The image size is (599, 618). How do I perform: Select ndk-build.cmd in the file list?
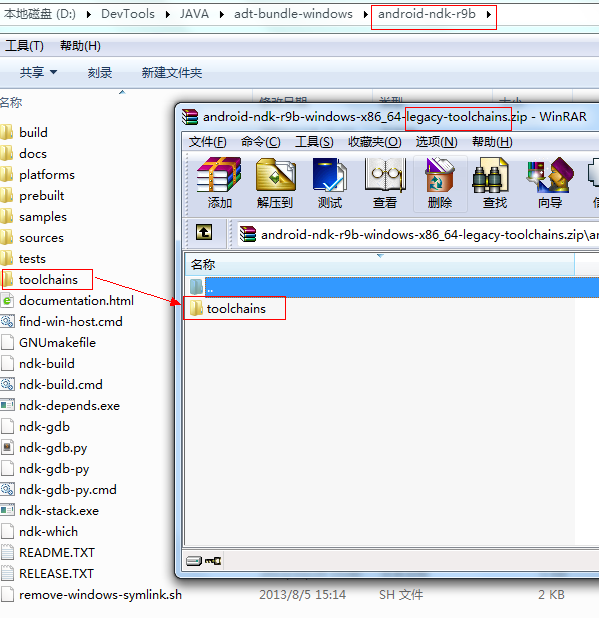(61, 384)
